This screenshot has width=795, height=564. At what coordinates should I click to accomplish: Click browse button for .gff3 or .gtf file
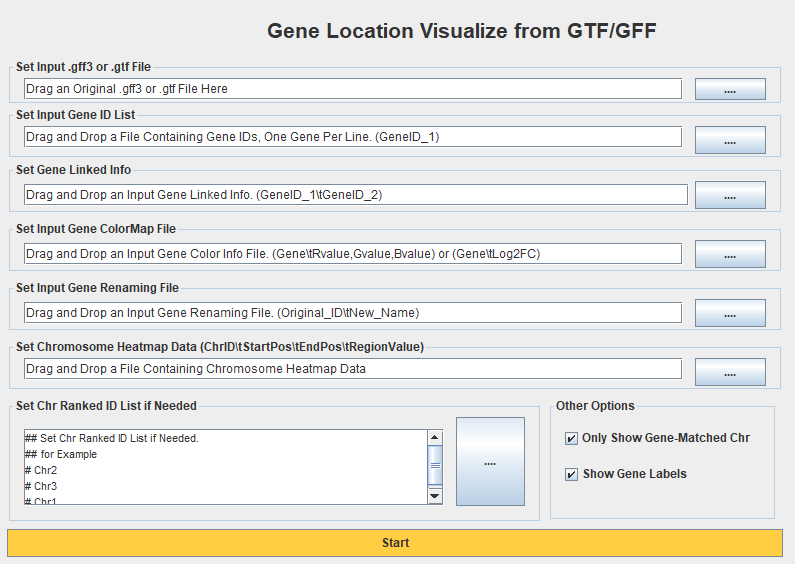point(730,89)
